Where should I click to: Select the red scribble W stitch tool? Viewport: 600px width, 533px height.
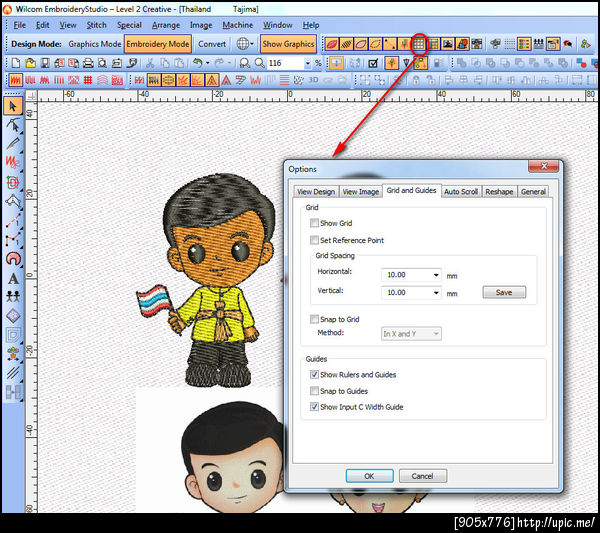point(13,162)
